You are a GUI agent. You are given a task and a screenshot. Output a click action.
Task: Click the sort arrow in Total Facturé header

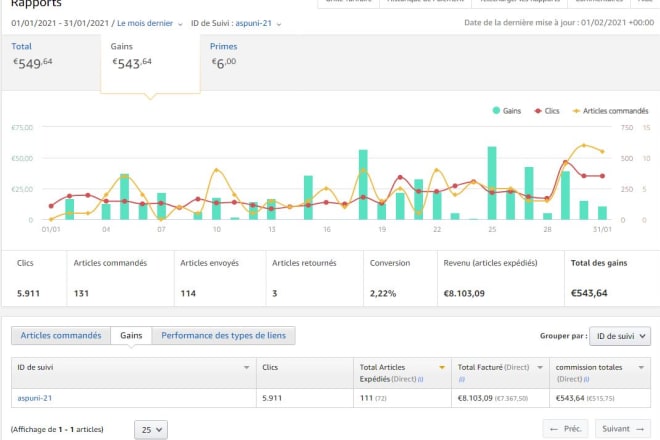540,368
